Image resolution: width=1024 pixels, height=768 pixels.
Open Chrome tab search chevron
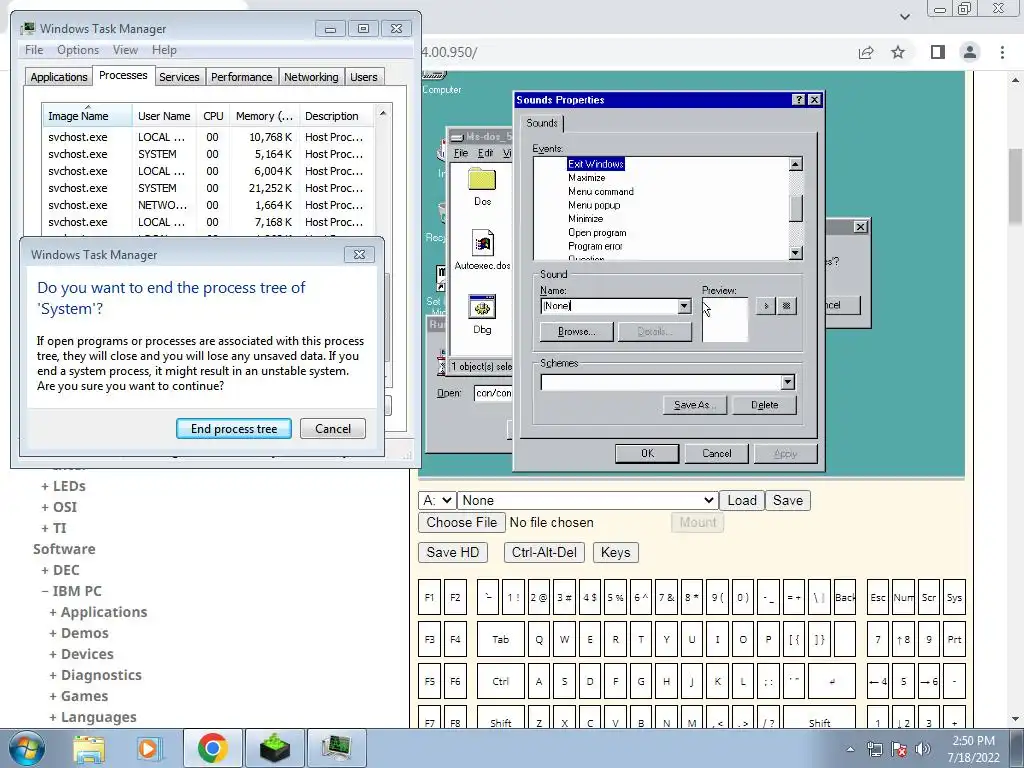[x=904, y=16]
